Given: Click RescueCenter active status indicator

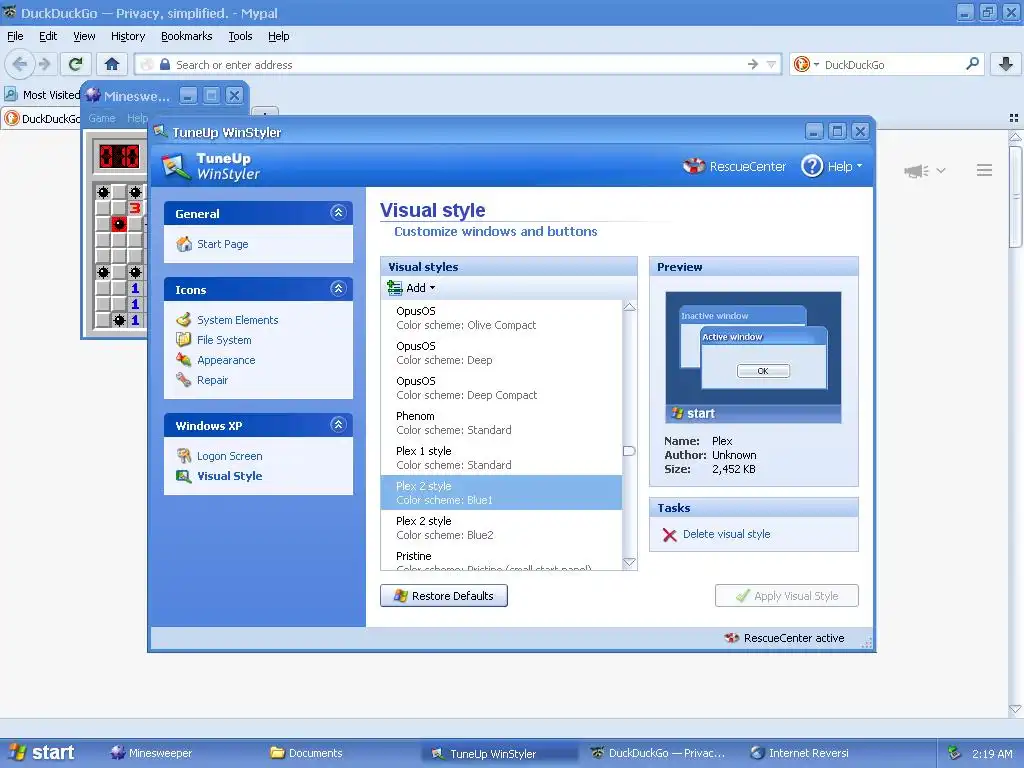Looking at the screenshot, I should pyautogui.click(x=784, y=638).
